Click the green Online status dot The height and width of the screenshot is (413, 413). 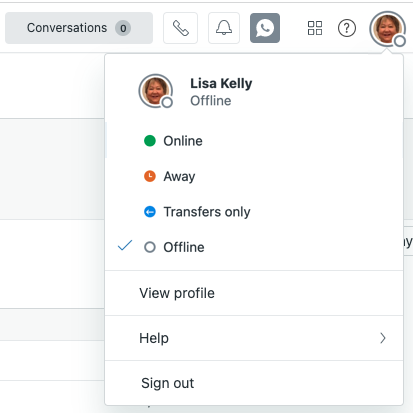coord(150,141)
